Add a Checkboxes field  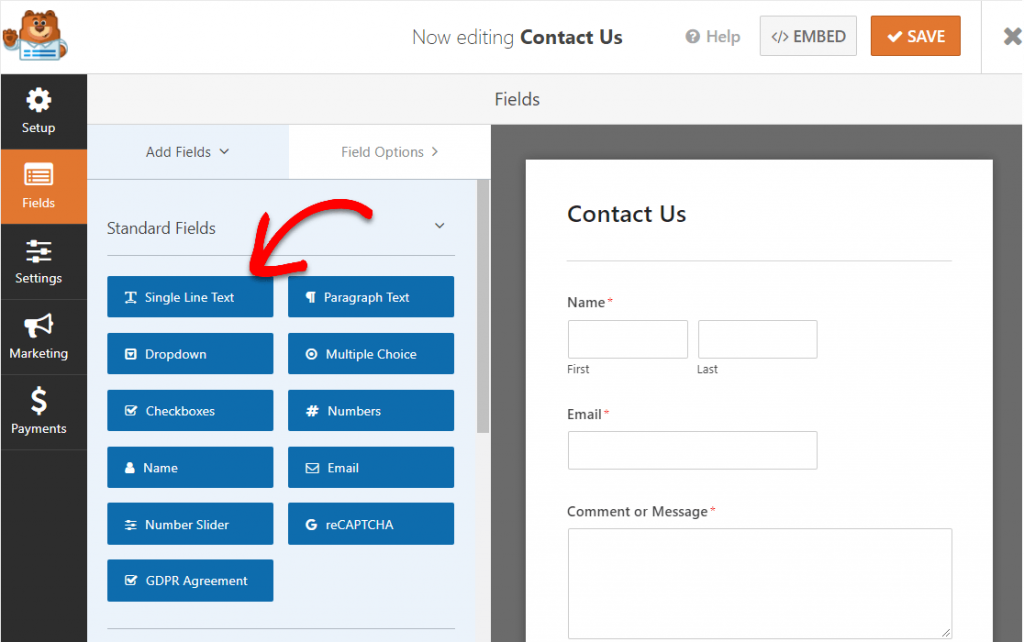[x=190, y=411]
